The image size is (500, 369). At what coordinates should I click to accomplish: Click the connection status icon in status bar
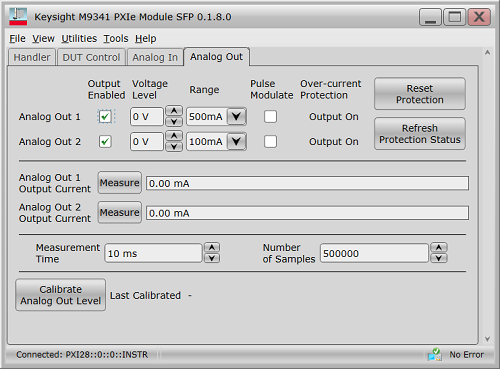pos(435,354)
